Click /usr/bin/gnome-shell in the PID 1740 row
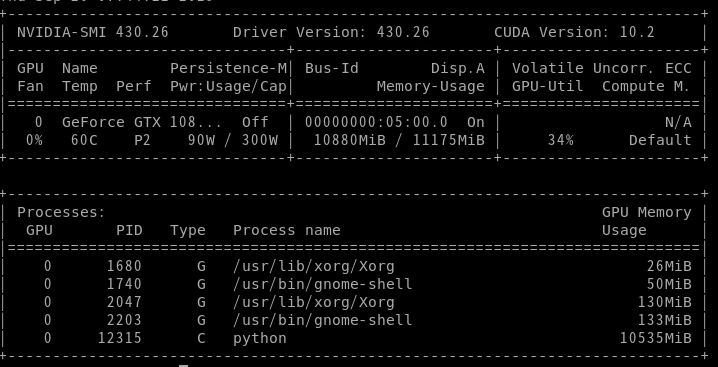 (323, 284)
